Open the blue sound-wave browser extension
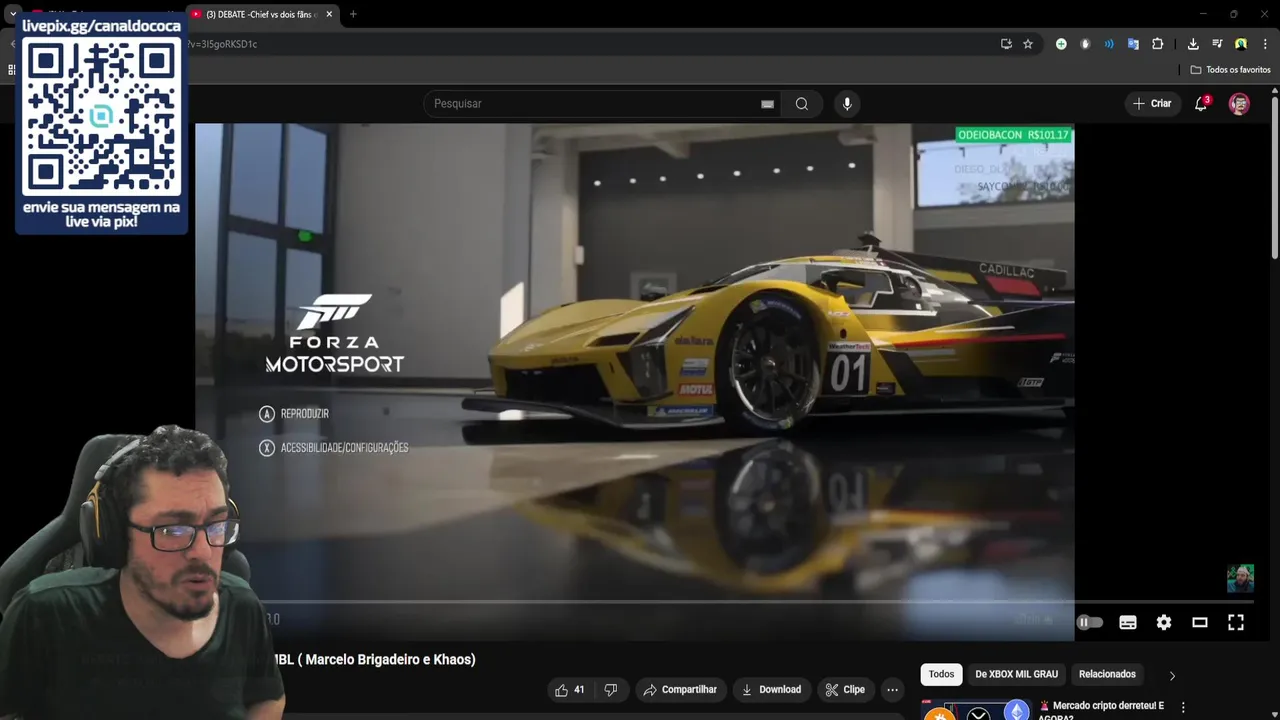1280x720 pixels. (x=1109, y=44)
